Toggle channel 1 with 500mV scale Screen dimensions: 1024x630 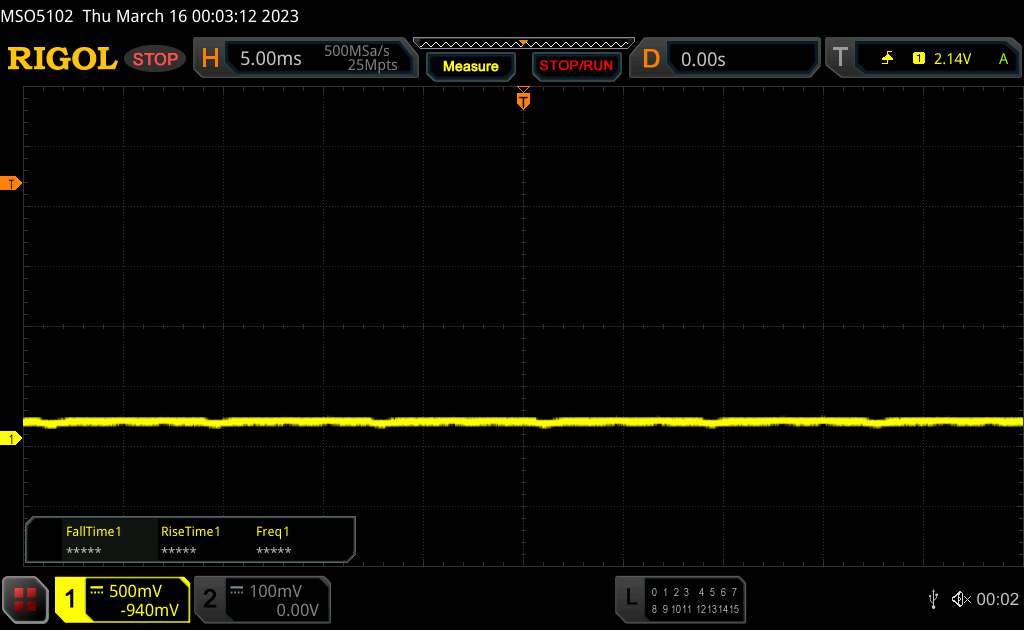pos(122,599)
